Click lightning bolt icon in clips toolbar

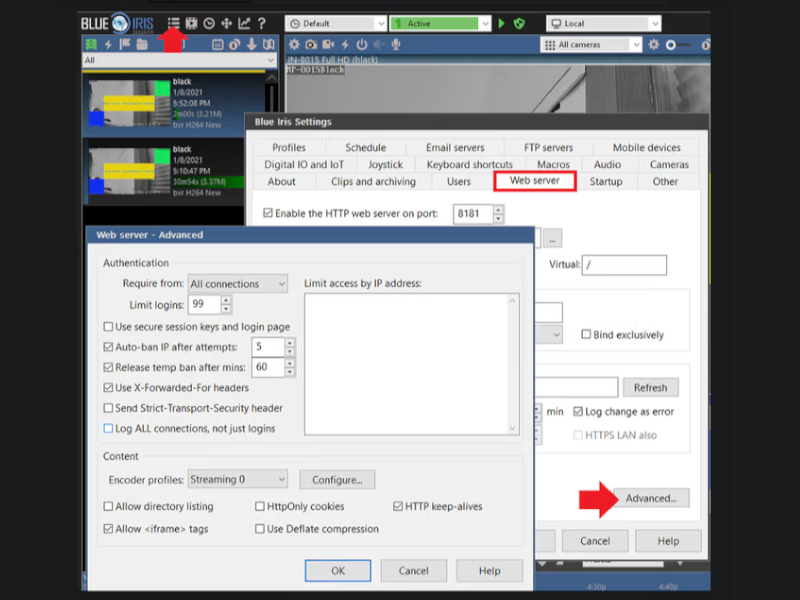click(x=108, y=44)
